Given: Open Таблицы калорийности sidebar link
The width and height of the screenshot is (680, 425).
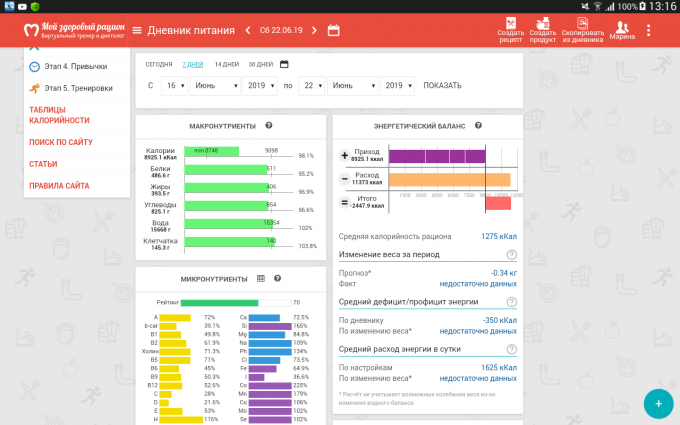Looking at the screenshot, I should pos(60,115).
